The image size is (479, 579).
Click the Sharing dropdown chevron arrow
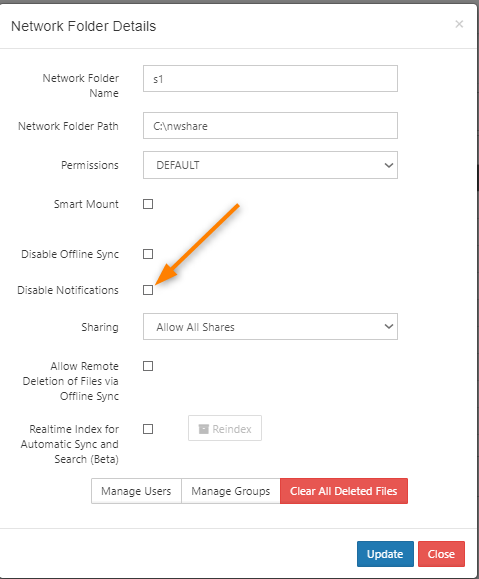pos(389,326)
